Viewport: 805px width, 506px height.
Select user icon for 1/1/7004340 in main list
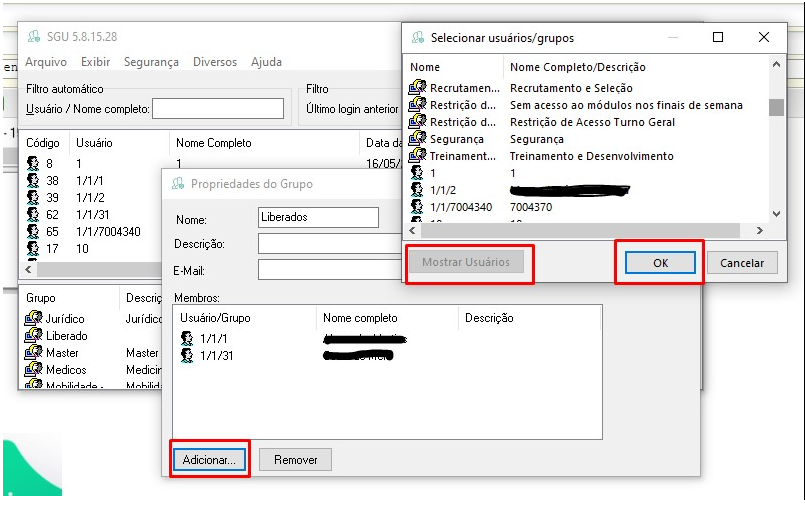pos(33,231)
